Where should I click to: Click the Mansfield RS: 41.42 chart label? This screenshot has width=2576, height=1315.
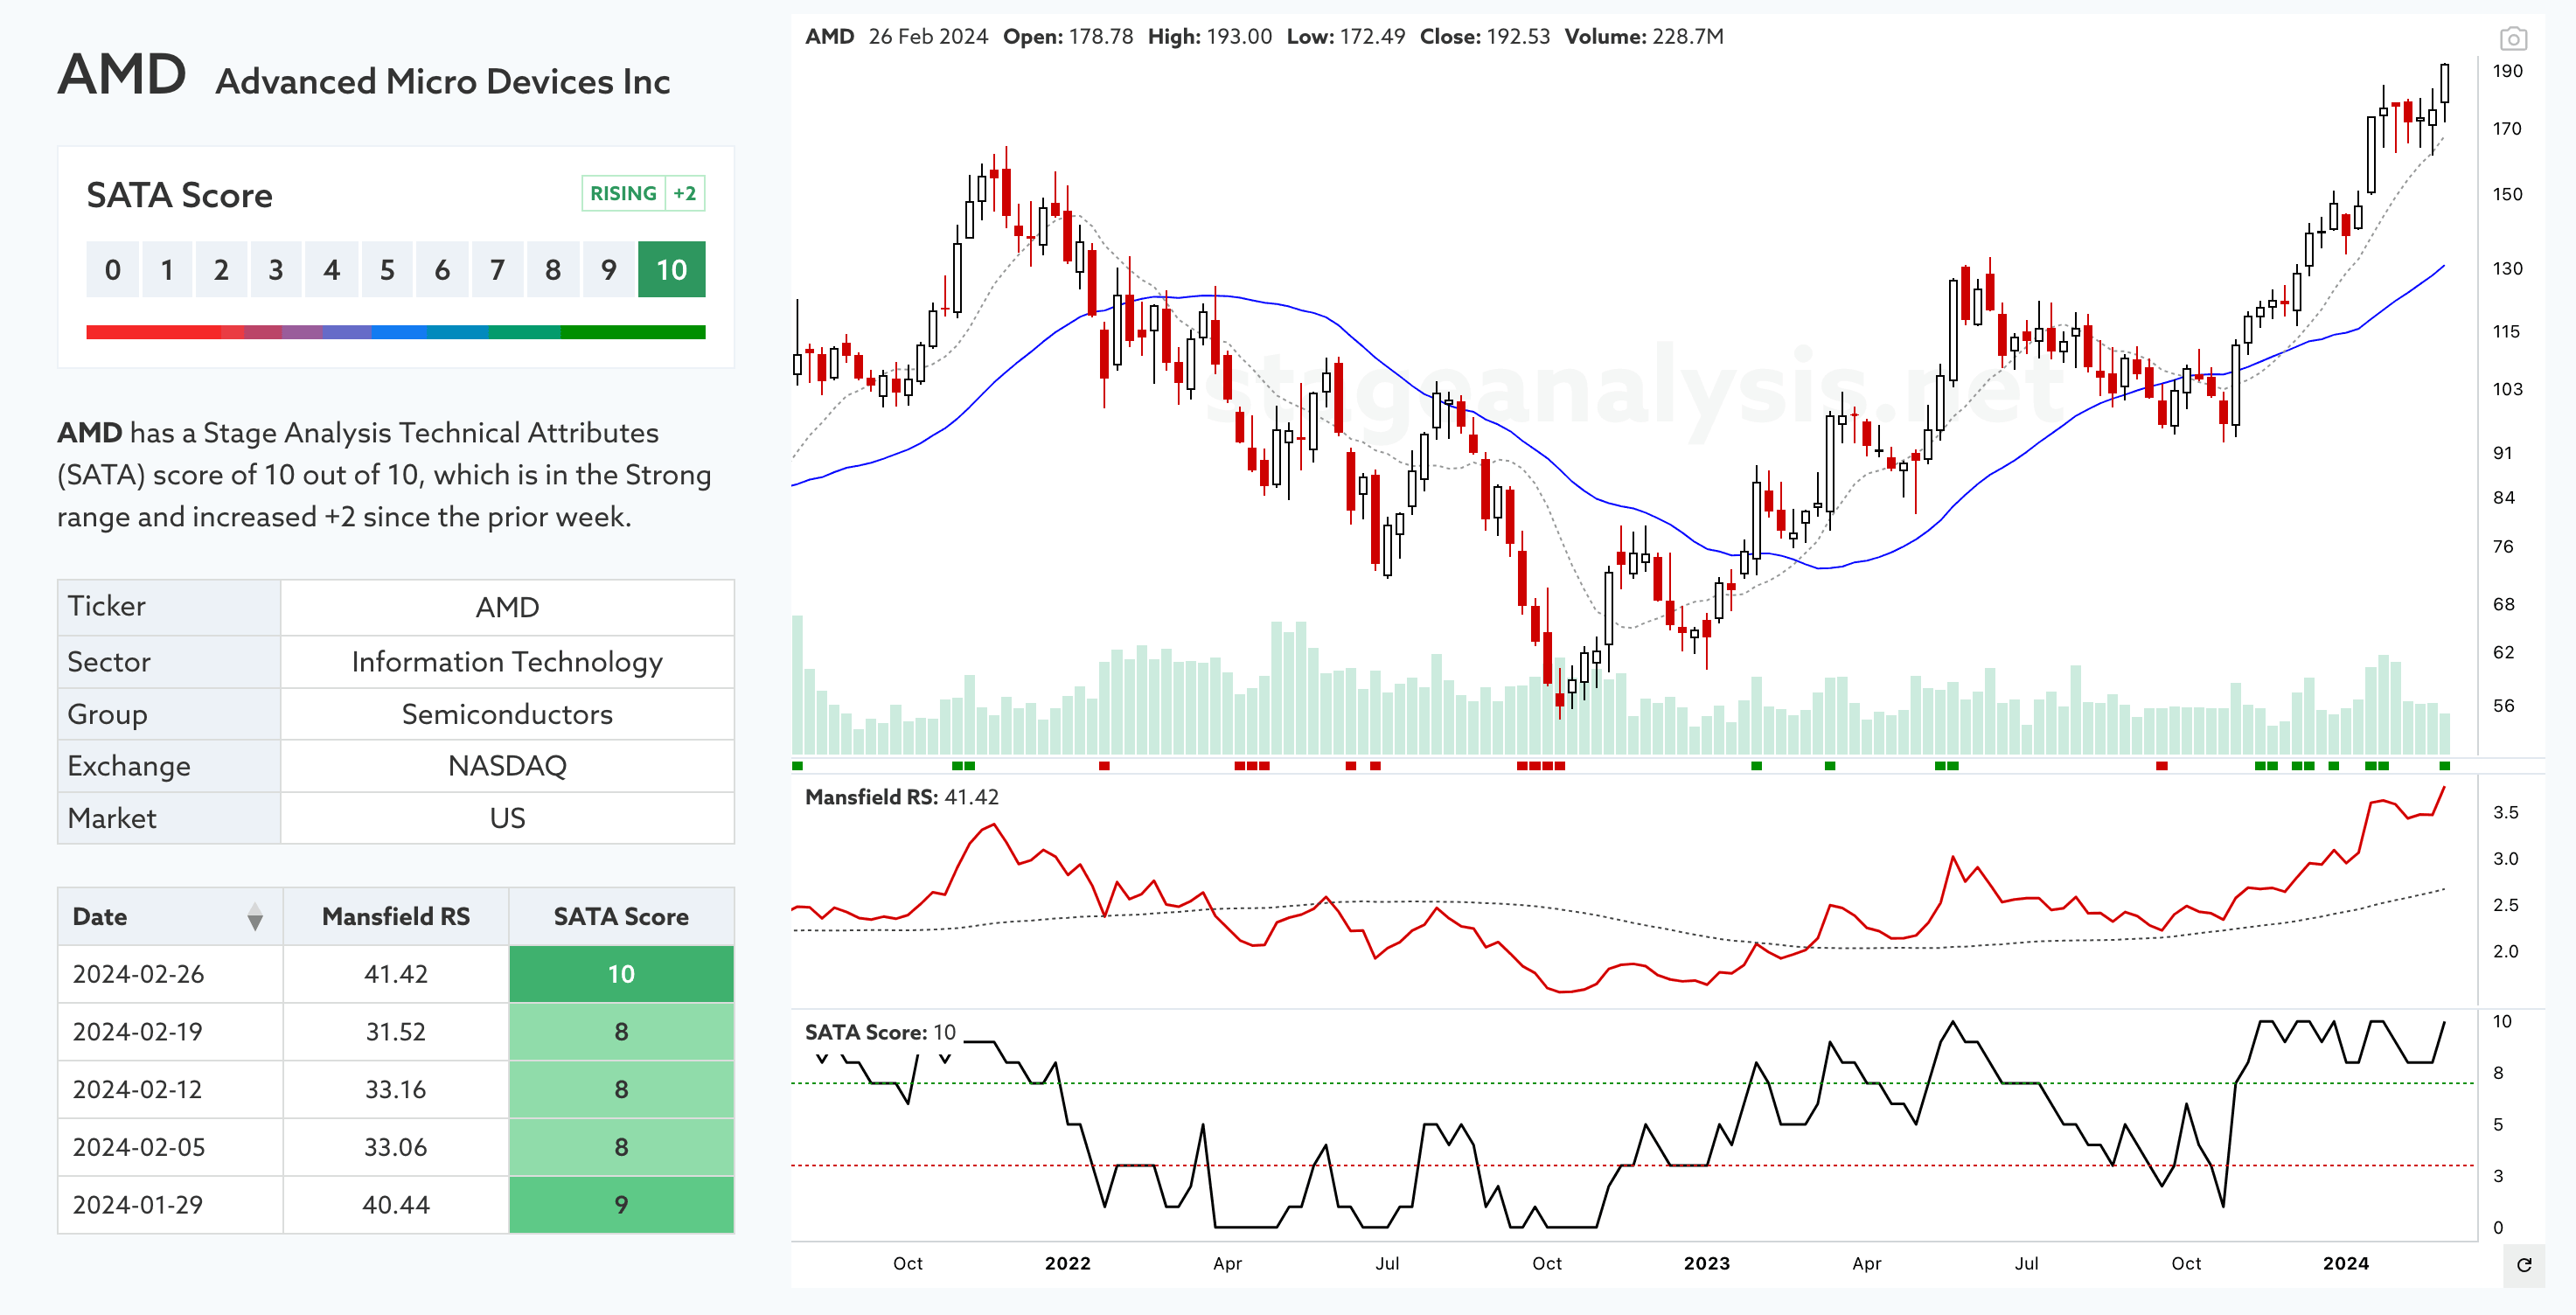pyautogui.click(x=901, y=797)
